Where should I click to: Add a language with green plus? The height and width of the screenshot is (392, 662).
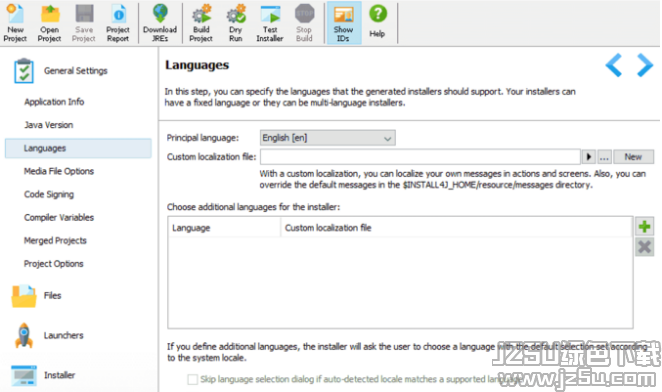pos(644,227)
